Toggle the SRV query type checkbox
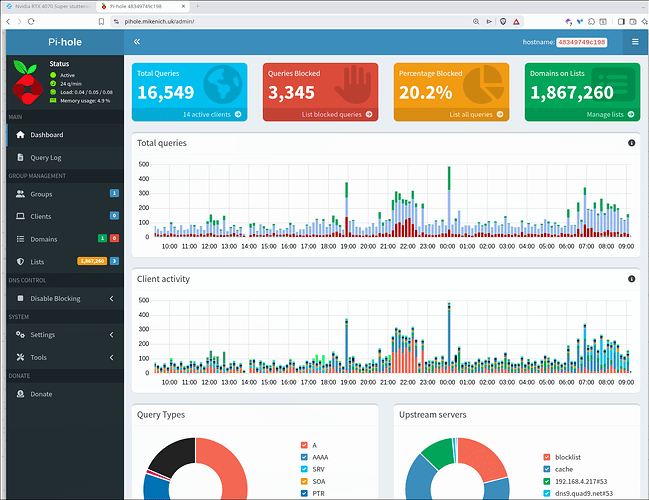The height and width of the screenshot is (500, 649). coord(304,469)
